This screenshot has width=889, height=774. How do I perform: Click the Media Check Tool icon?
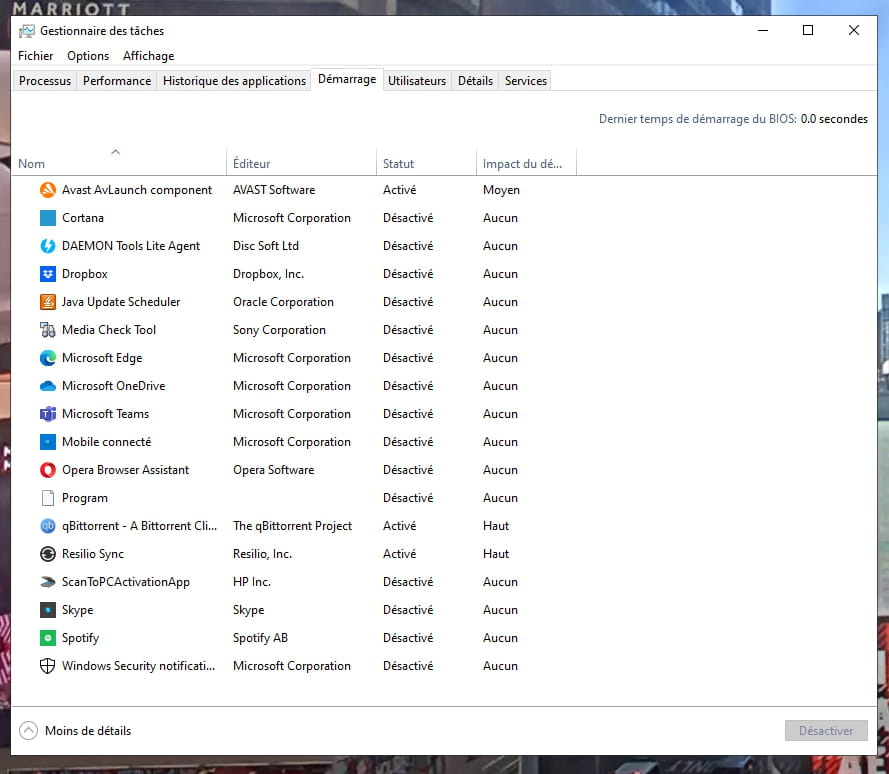48,329
